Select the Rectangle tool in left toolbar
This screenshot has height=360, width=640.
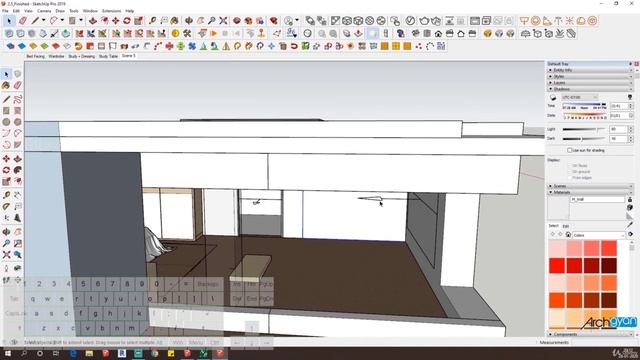[6, 111]
